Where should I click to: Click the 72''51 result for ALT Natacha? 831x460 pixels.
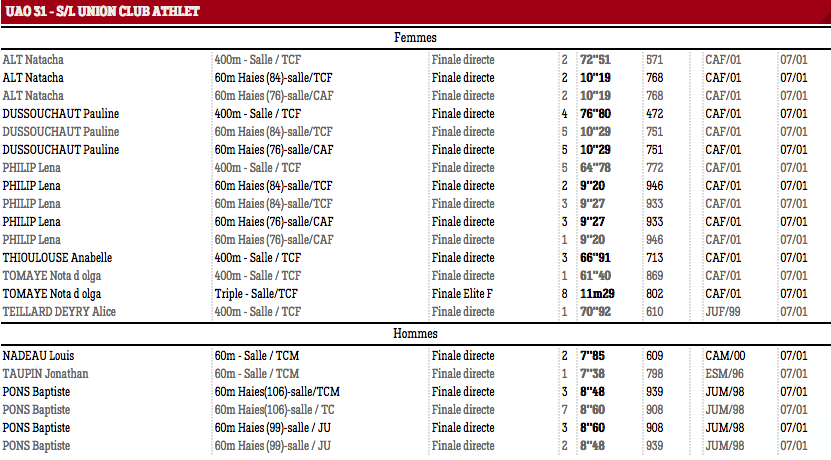click(x=595, y=59)
